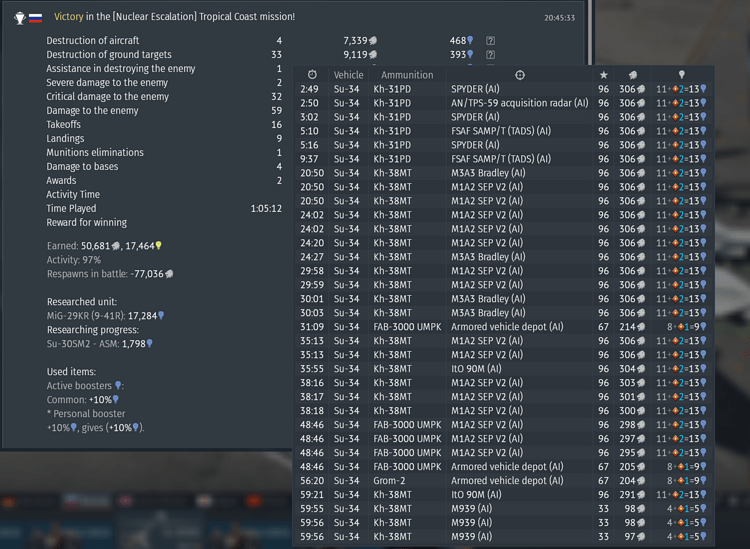Click Time Played value 1:05:12
Image resolution: width=750 pixels, height=549 pixels.
pyautogui.click(x=266, y=209)
